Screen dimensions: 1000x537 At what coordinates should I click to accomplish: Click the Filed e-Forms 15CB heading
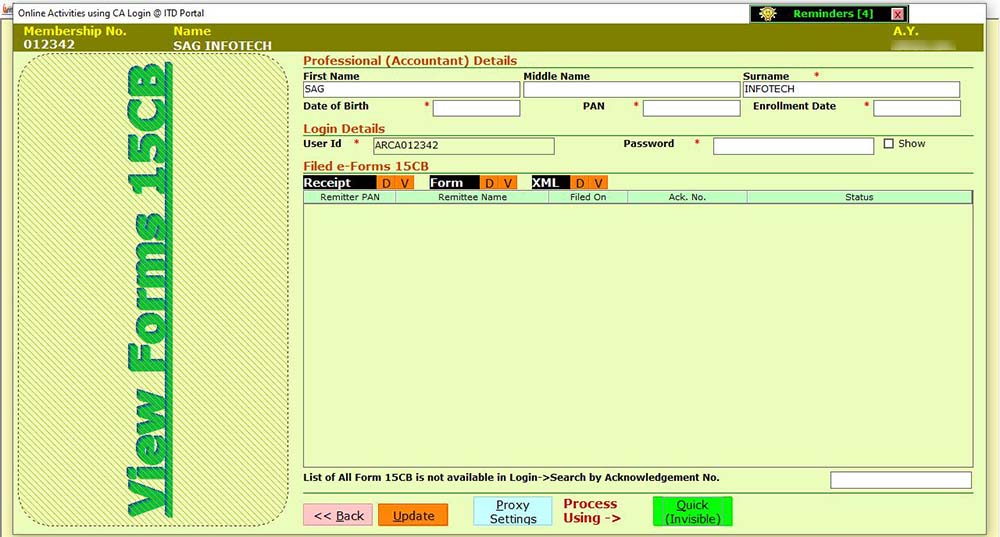(365, 166)
